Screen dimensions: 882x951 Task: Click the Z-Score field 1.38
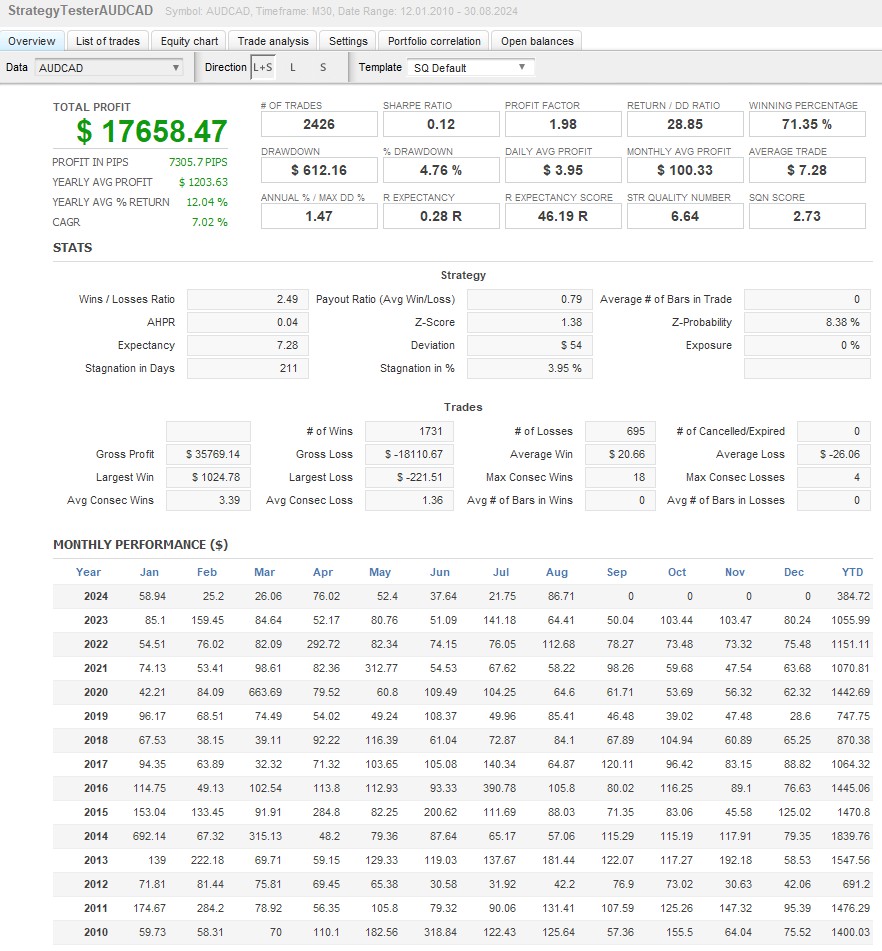(530, 323)
